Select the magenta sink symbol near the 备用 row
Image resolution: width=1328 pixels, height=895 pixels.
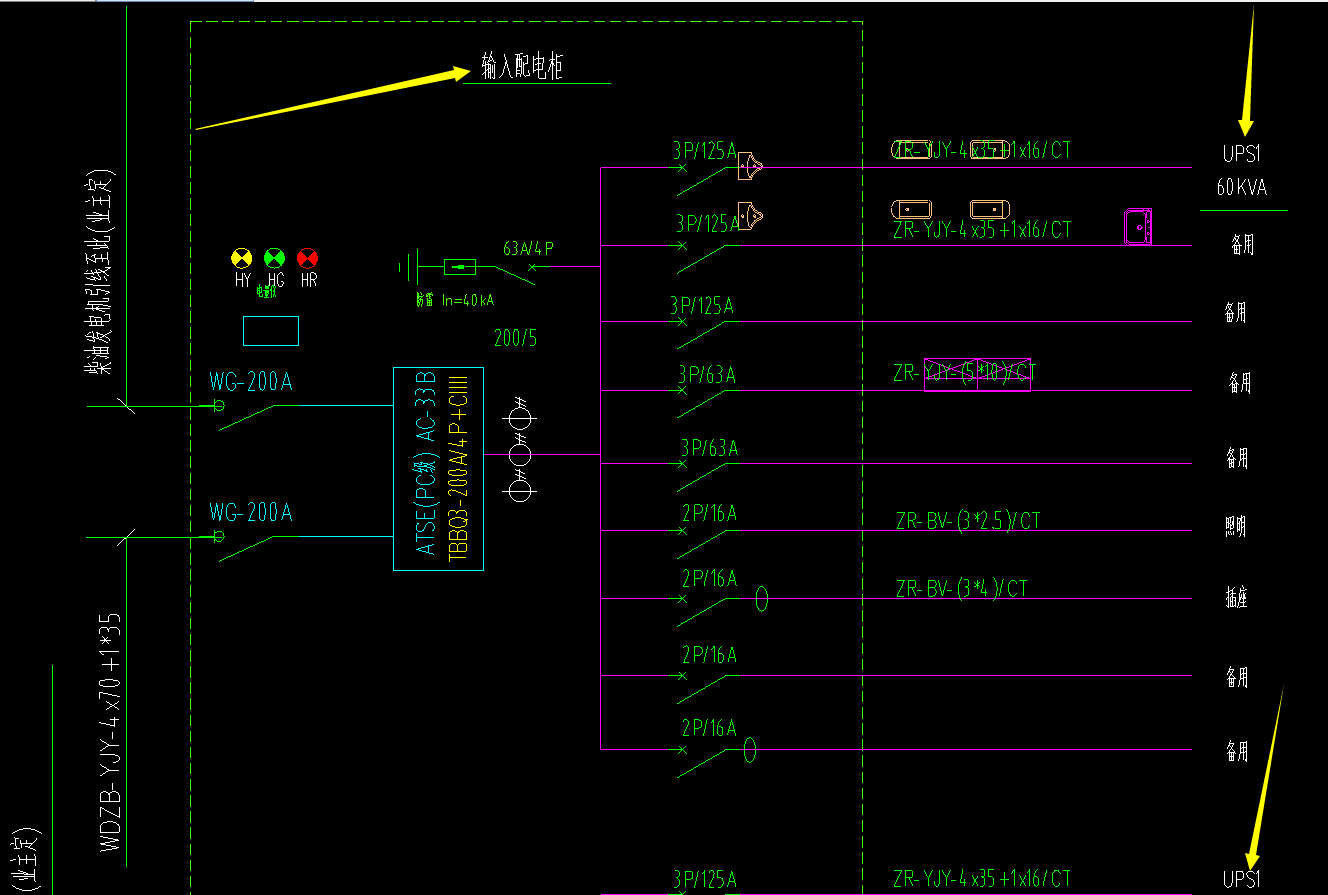tap(1138, 226)
